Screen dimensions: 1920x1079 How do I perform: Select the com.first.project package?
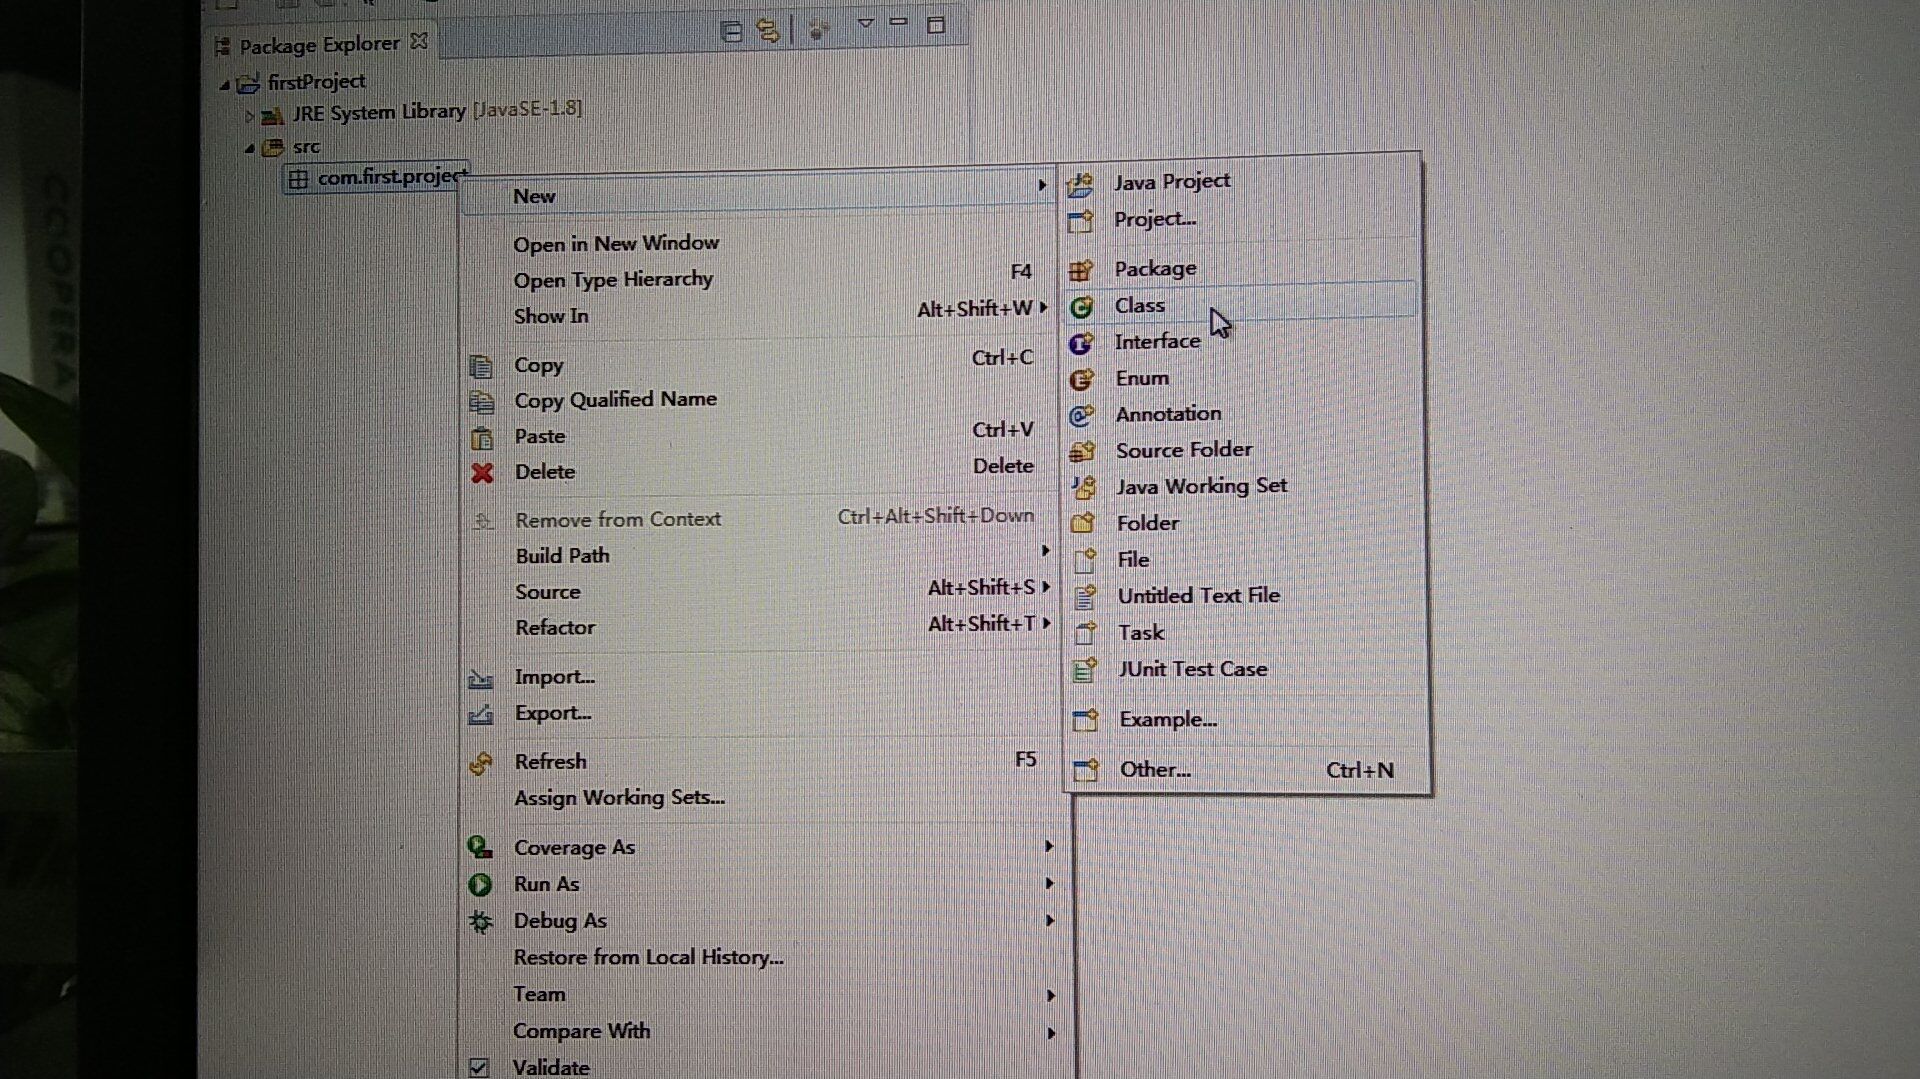click(x=378, y=178)
